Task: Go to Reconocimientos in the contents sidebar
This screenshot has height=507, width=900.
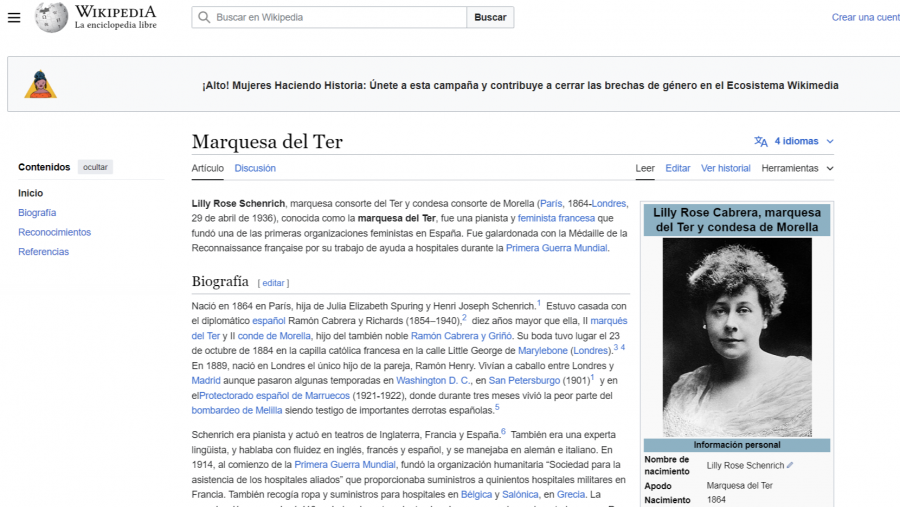Action: point(55,232)
